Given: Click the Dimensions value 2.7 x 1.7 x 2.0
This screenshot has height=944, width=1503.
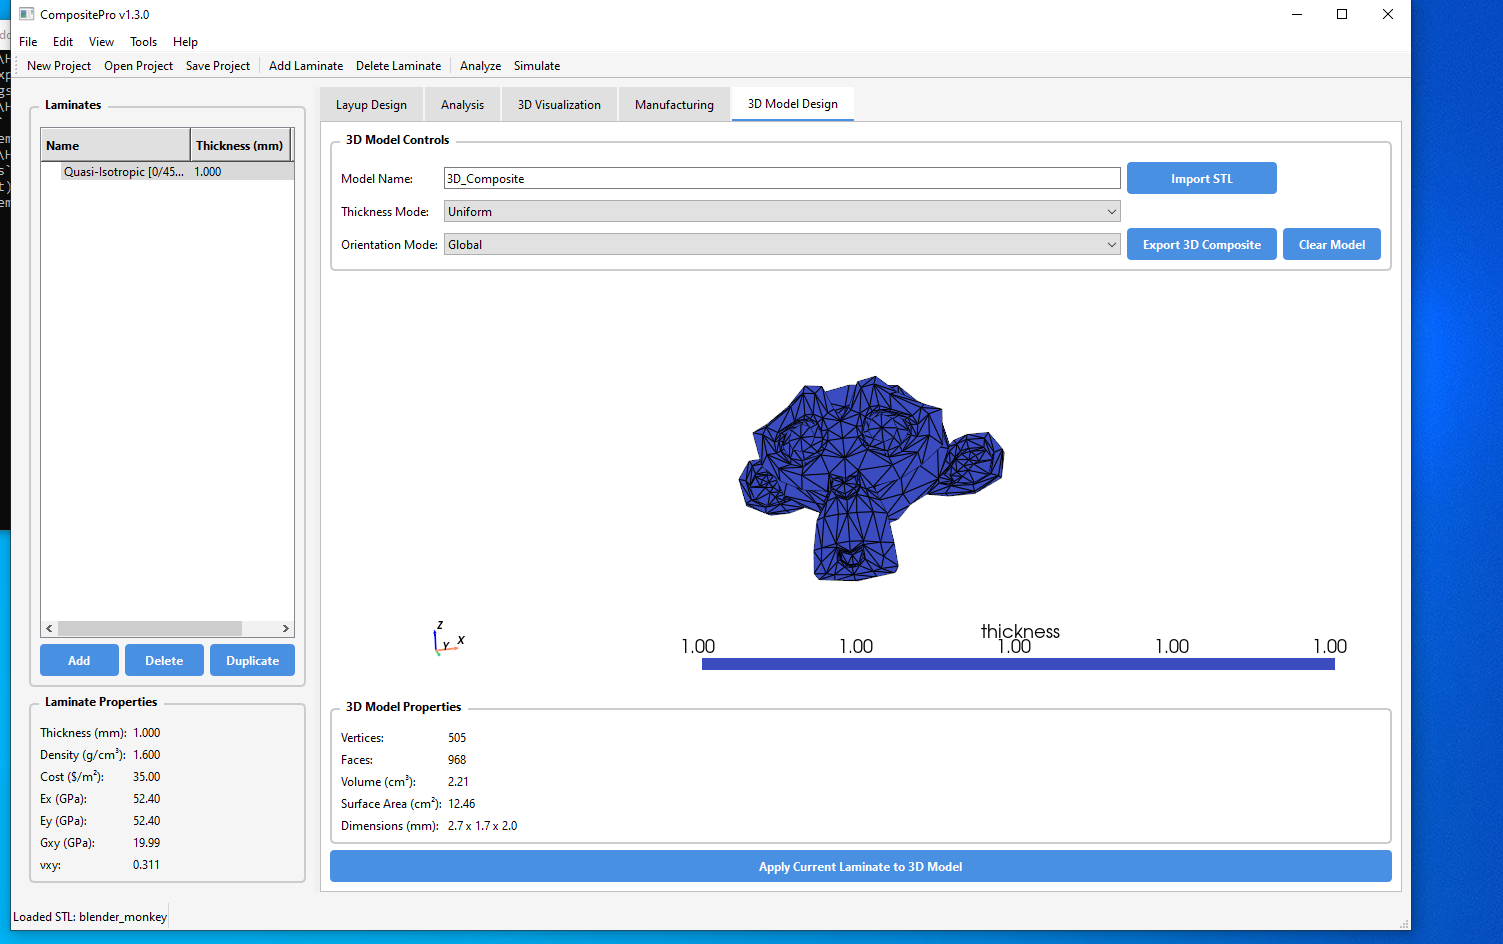Looking at the screenshot, I should point(482,826).
